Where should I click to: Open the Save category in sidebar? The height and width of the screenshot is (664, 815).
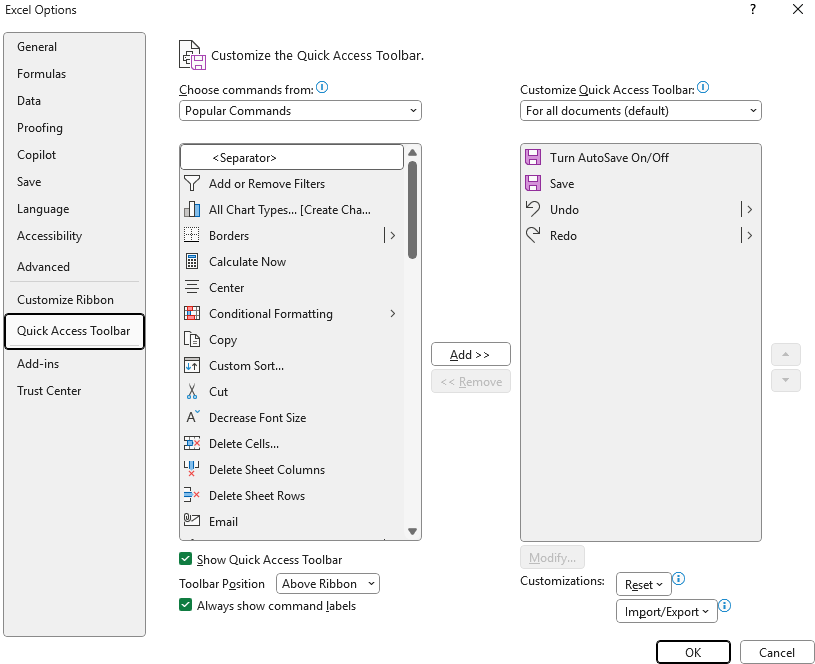coord(74,182)
